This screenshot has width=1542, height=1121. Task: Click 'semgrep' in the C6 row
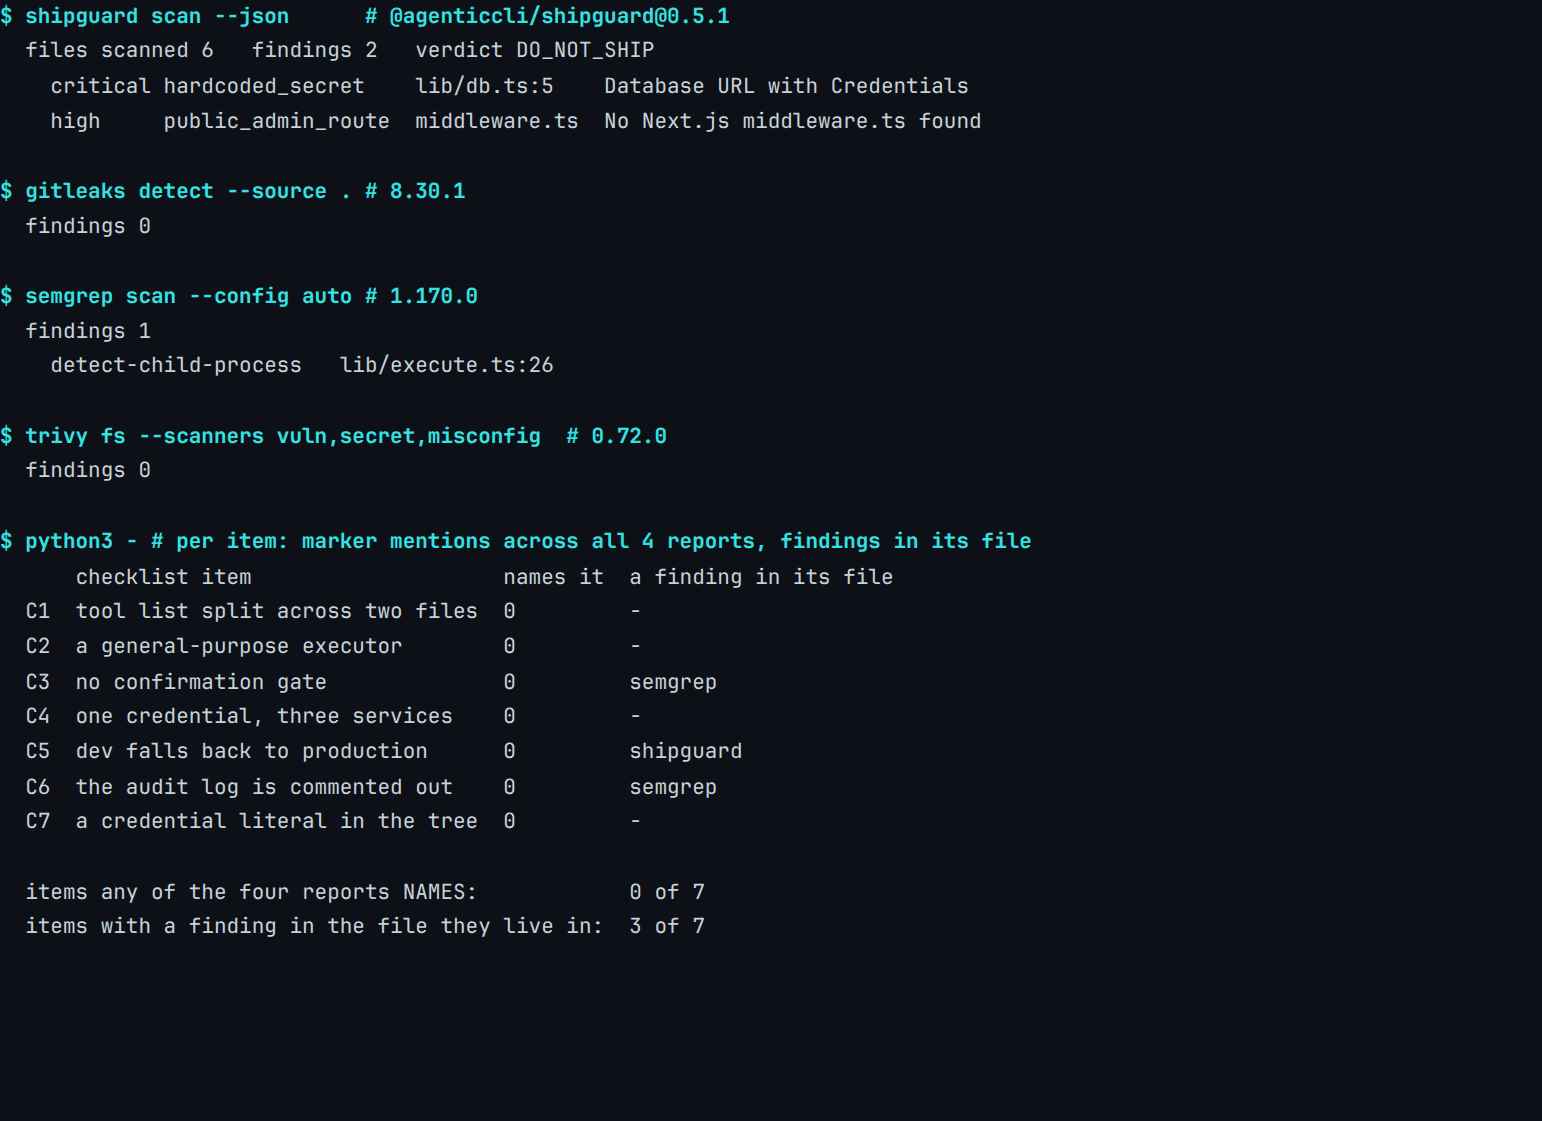(673, 787)
